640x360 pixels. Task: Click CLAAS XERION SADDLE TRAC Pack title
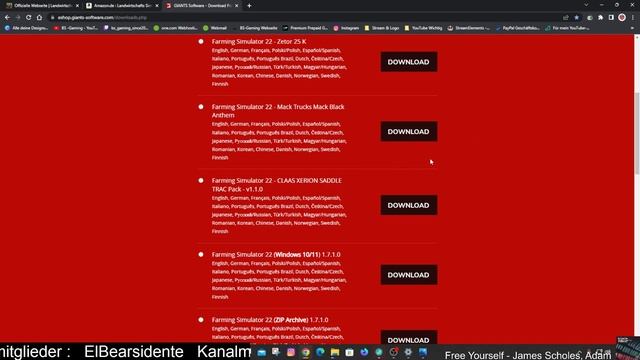click(x=277, y=185)
